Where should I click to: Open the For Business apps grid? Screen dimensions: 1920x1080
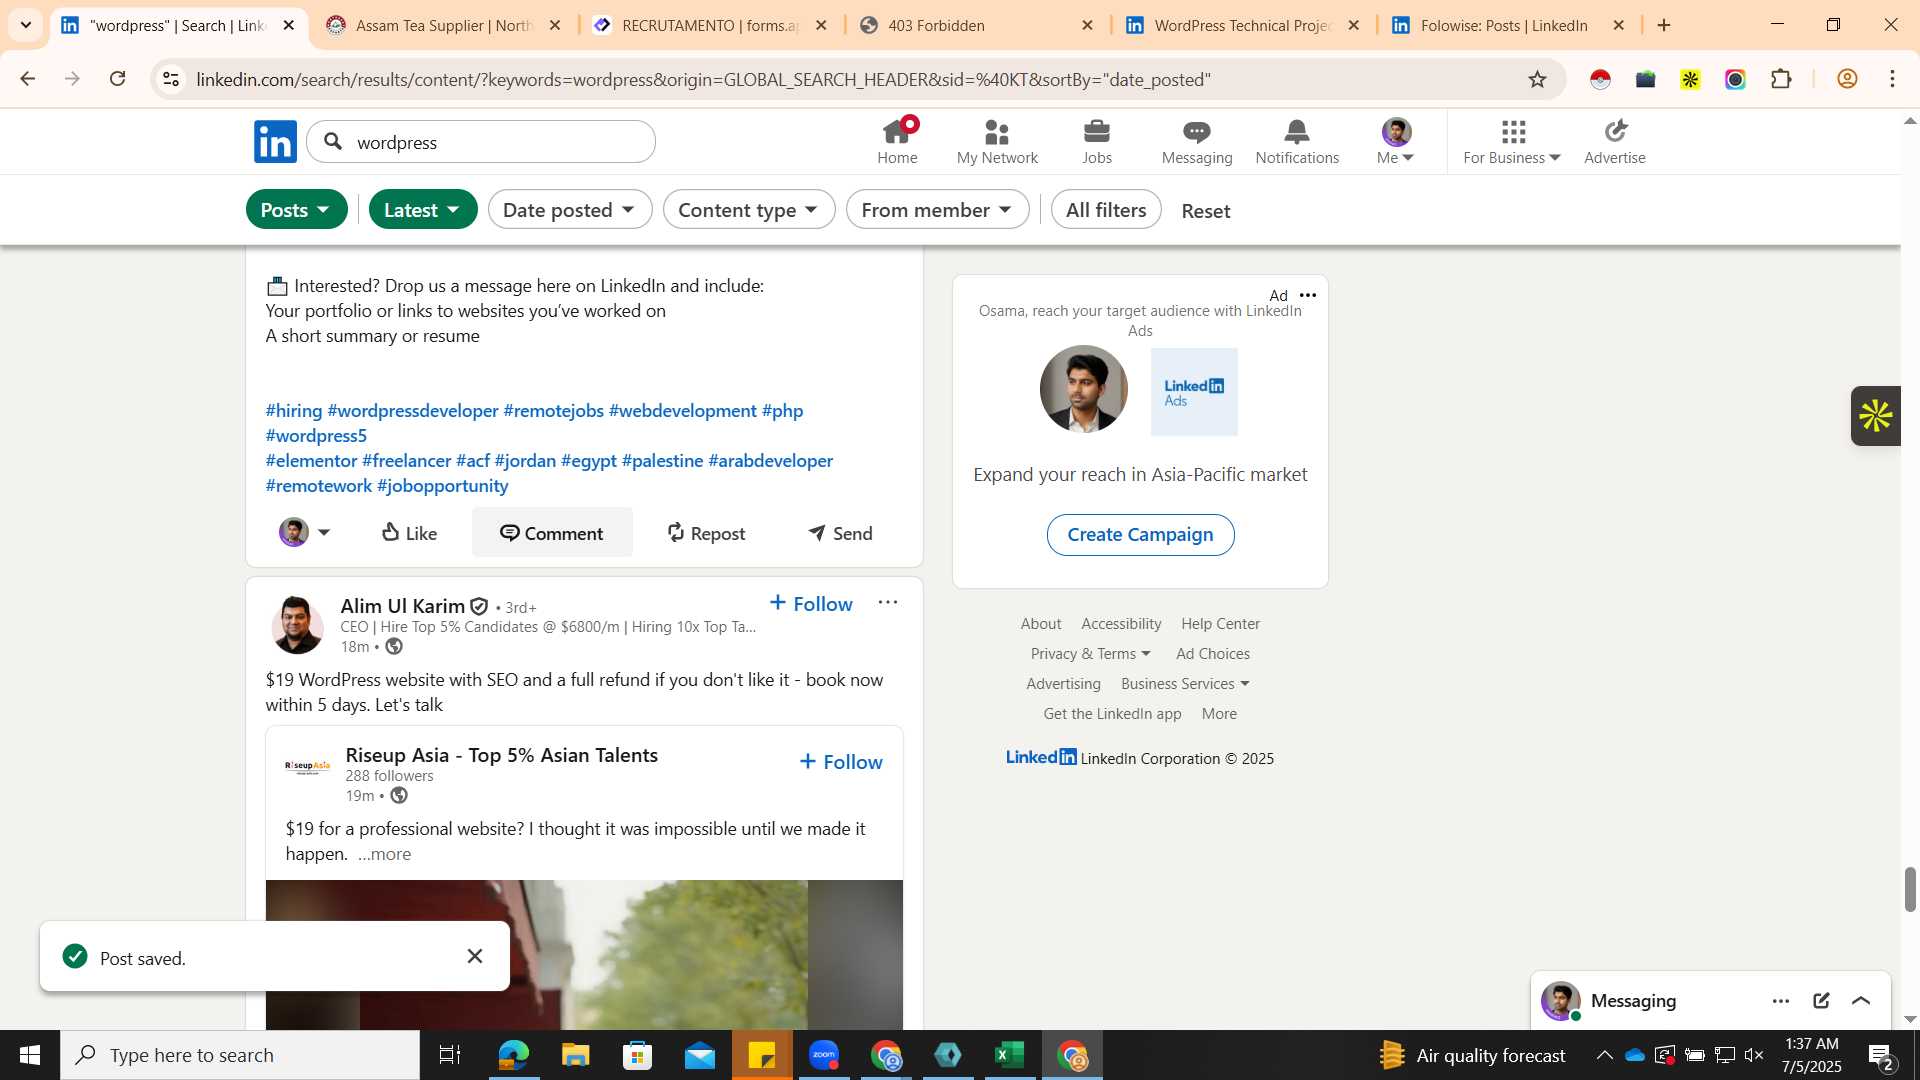1512,141
